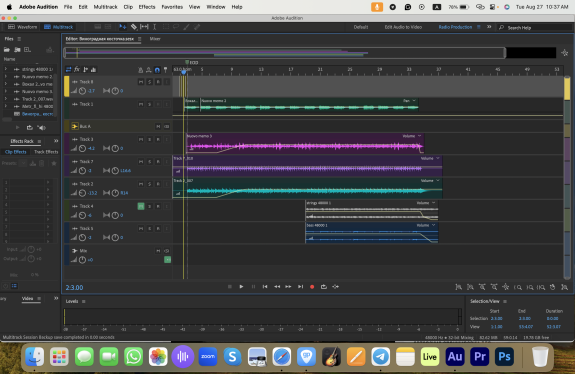Switch to Waveform view
This screenshot has height=374, width=575.
pyautogui.click(x=22, y=27)
